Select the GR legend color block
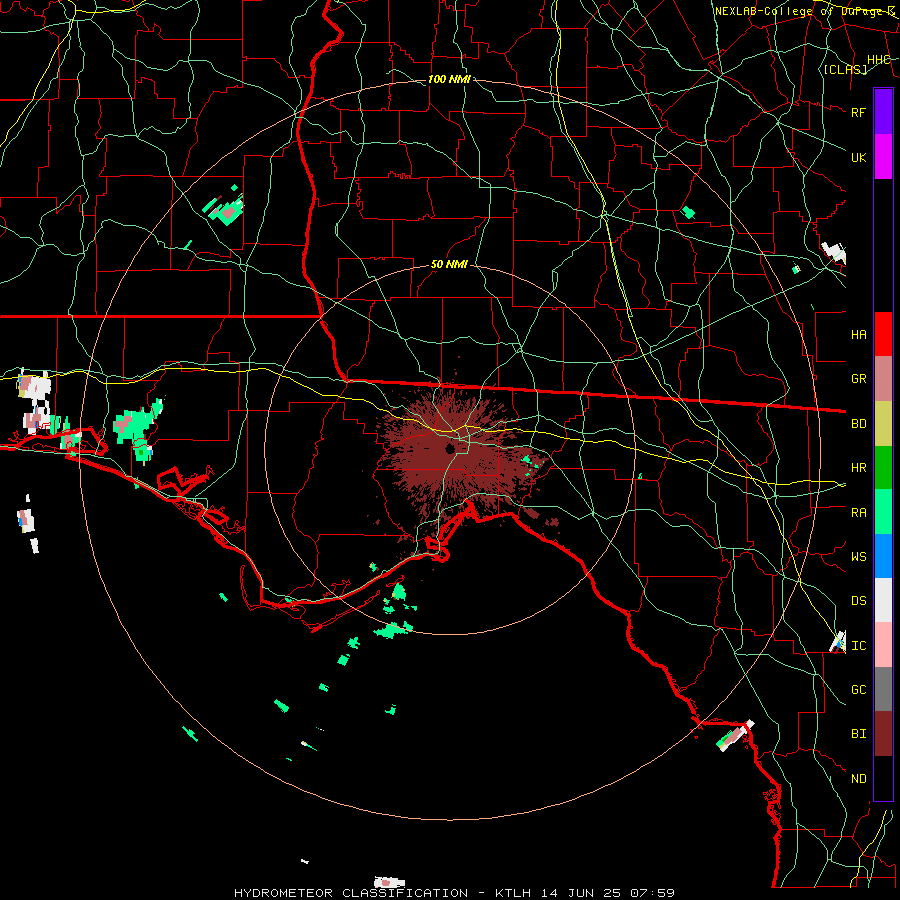 (883, 378)
